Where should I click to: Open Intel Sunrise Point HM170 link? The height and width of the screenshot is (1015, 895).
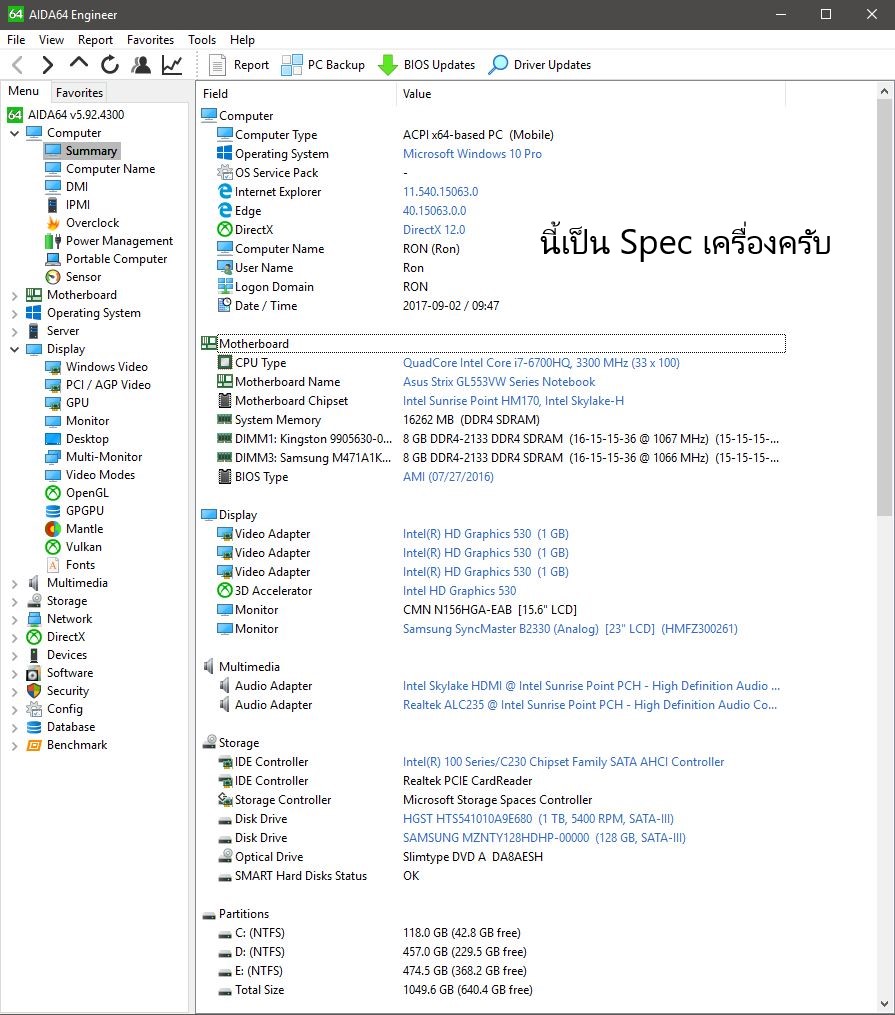pyautogui.click(x=513, y=401)
